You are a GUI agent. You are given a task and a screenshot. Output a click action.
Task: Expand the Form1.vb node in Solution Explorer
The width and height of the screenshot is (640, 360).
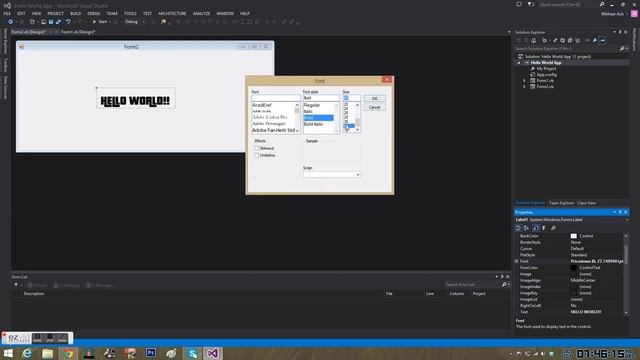point(524,81)
